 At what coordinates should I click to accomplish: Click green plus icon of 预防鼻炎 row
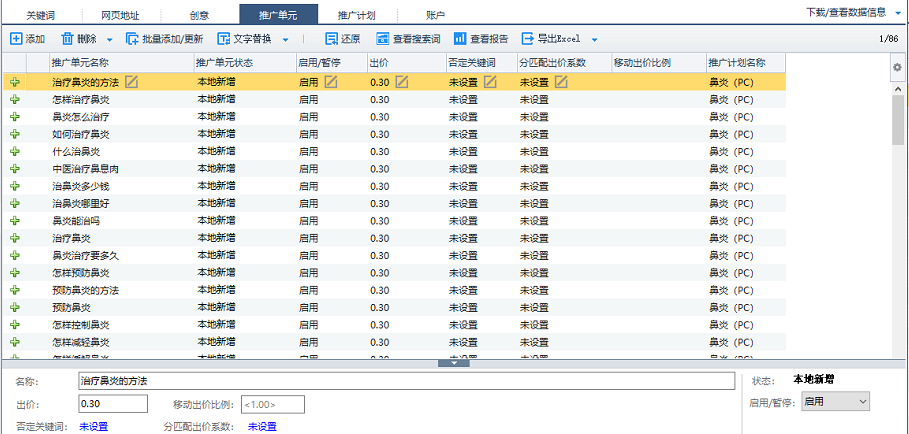[x=15, y=307]
